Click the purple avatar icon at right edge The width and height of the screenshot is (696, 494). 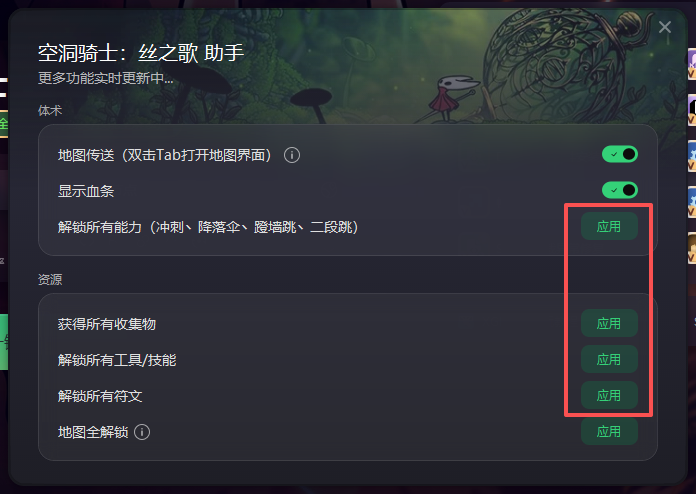tap(692, 65)
